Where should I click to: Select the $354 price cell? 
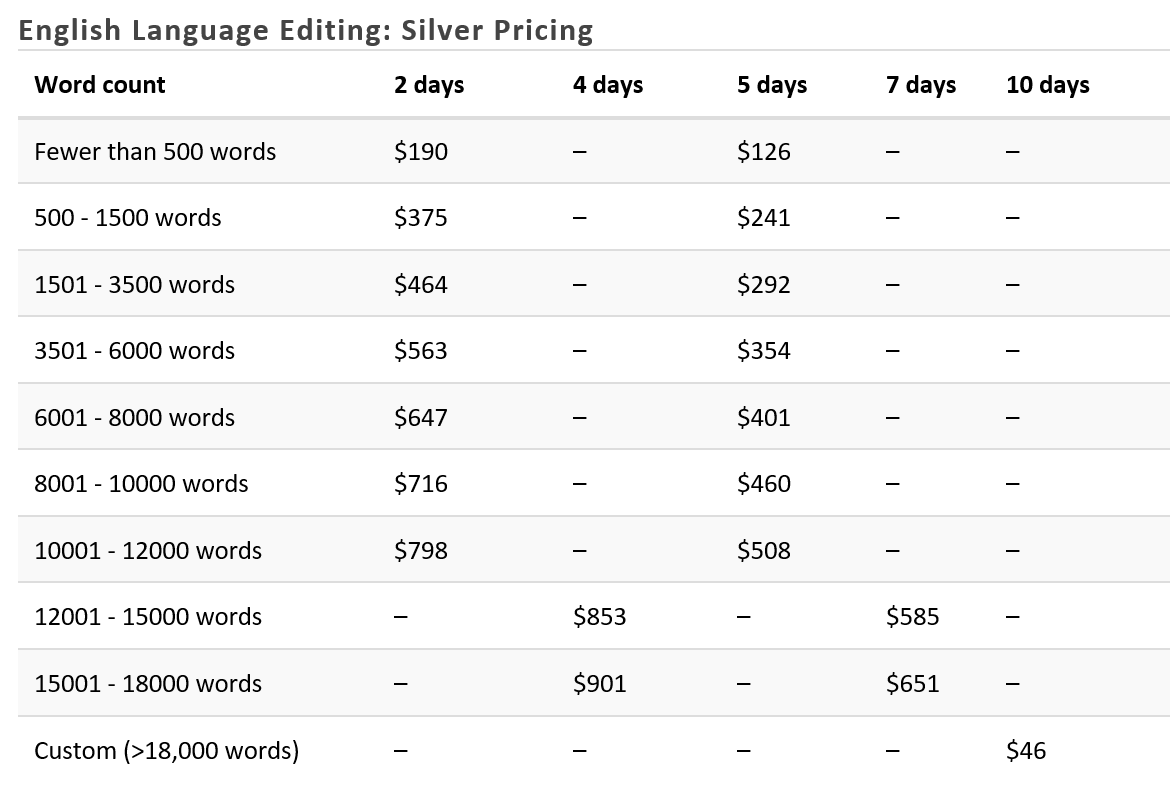pyautogui.click(x=764, y=351)
